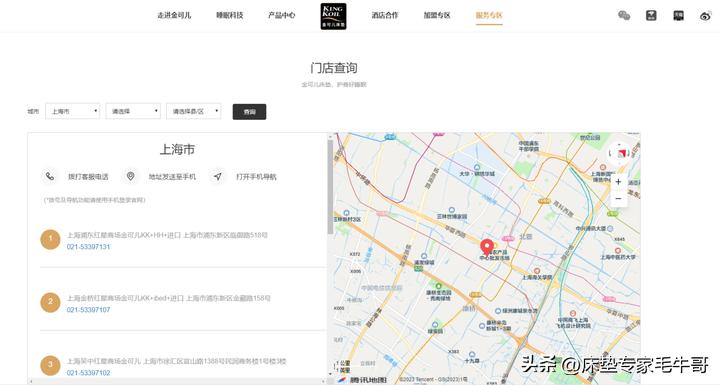The width and height of the screenshot is (720, 385).
Task: Click the red map marker pin
Action: point(487,247)
